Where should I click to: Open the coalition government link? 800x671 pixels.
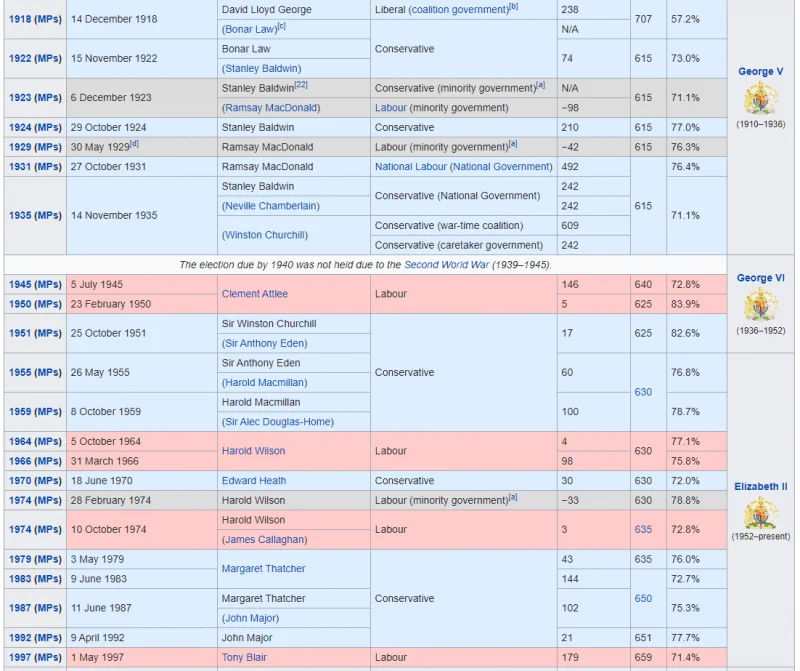coord(460,10)
